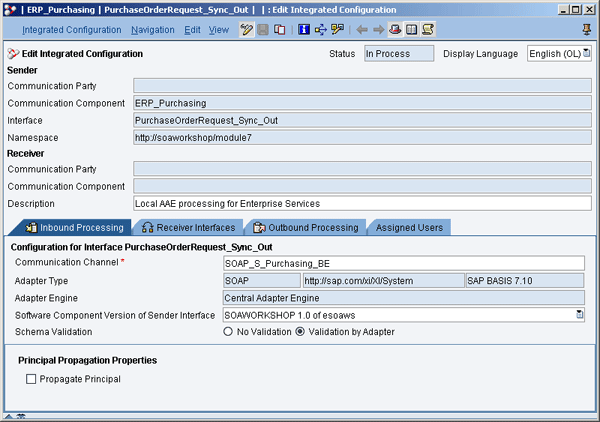Click the open book icon in toolbar

(x=412, y=30)
